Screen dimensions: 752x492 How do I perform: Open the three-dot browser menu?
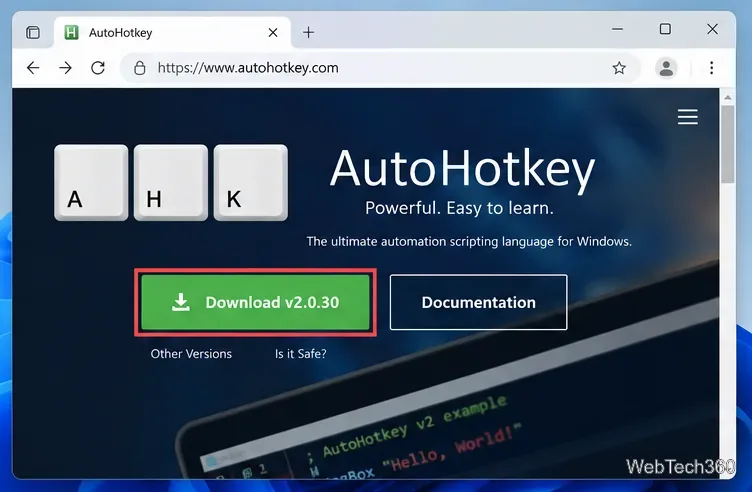(712, 68)
